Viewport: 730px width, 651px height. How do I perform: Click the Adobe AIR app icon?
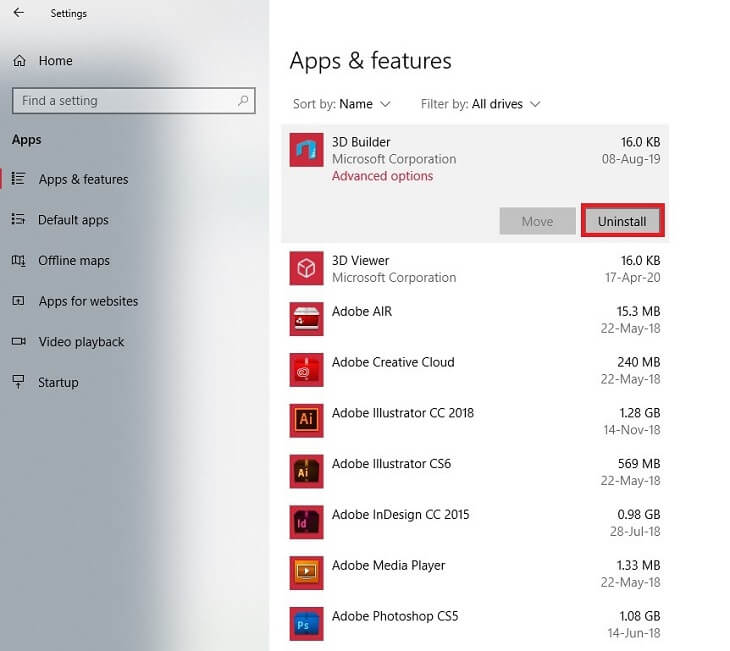click(305, 319)
